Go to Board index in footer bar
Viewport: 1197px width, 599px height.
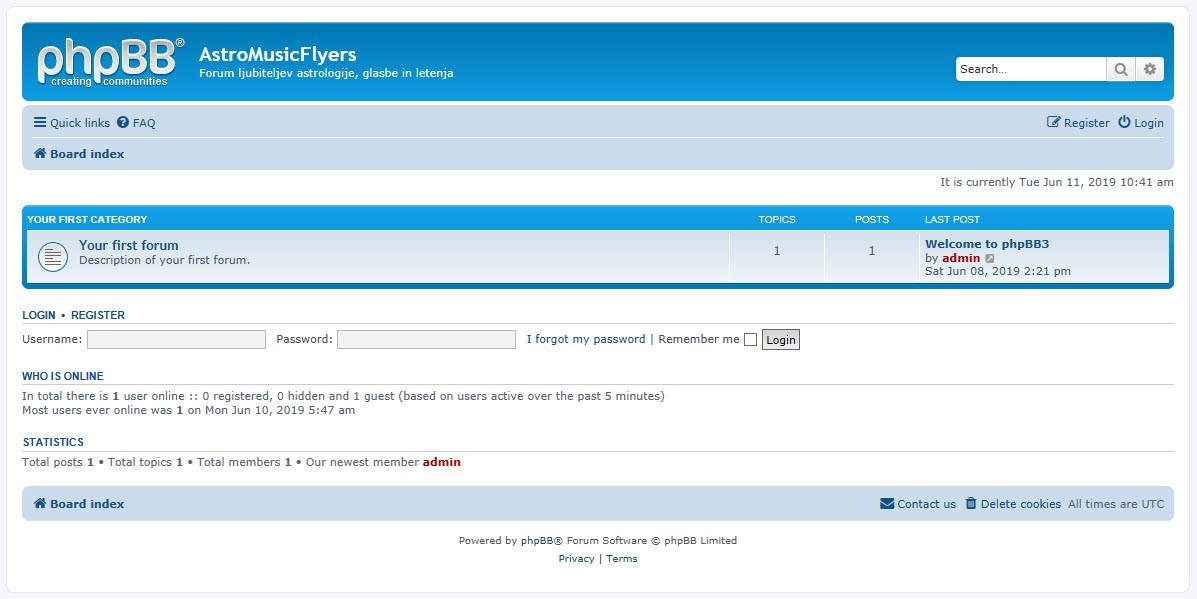87,504
